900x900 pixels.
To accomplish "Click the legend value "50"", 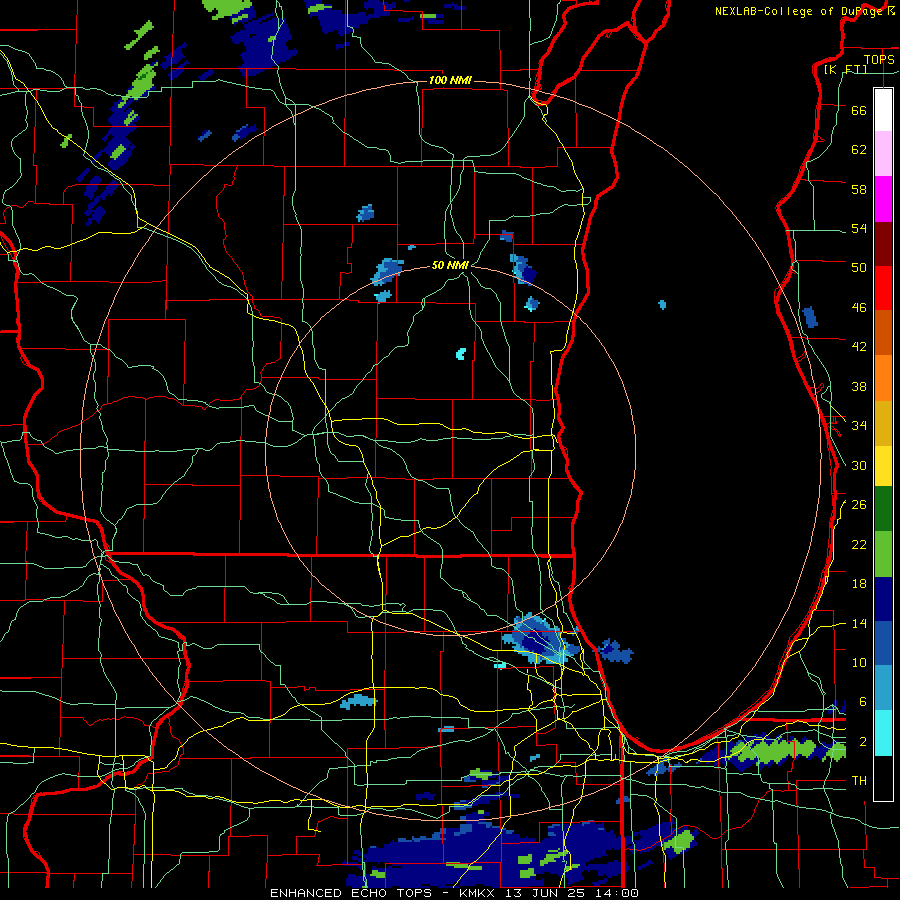I will pyautogui.click(x=859, y=268).
